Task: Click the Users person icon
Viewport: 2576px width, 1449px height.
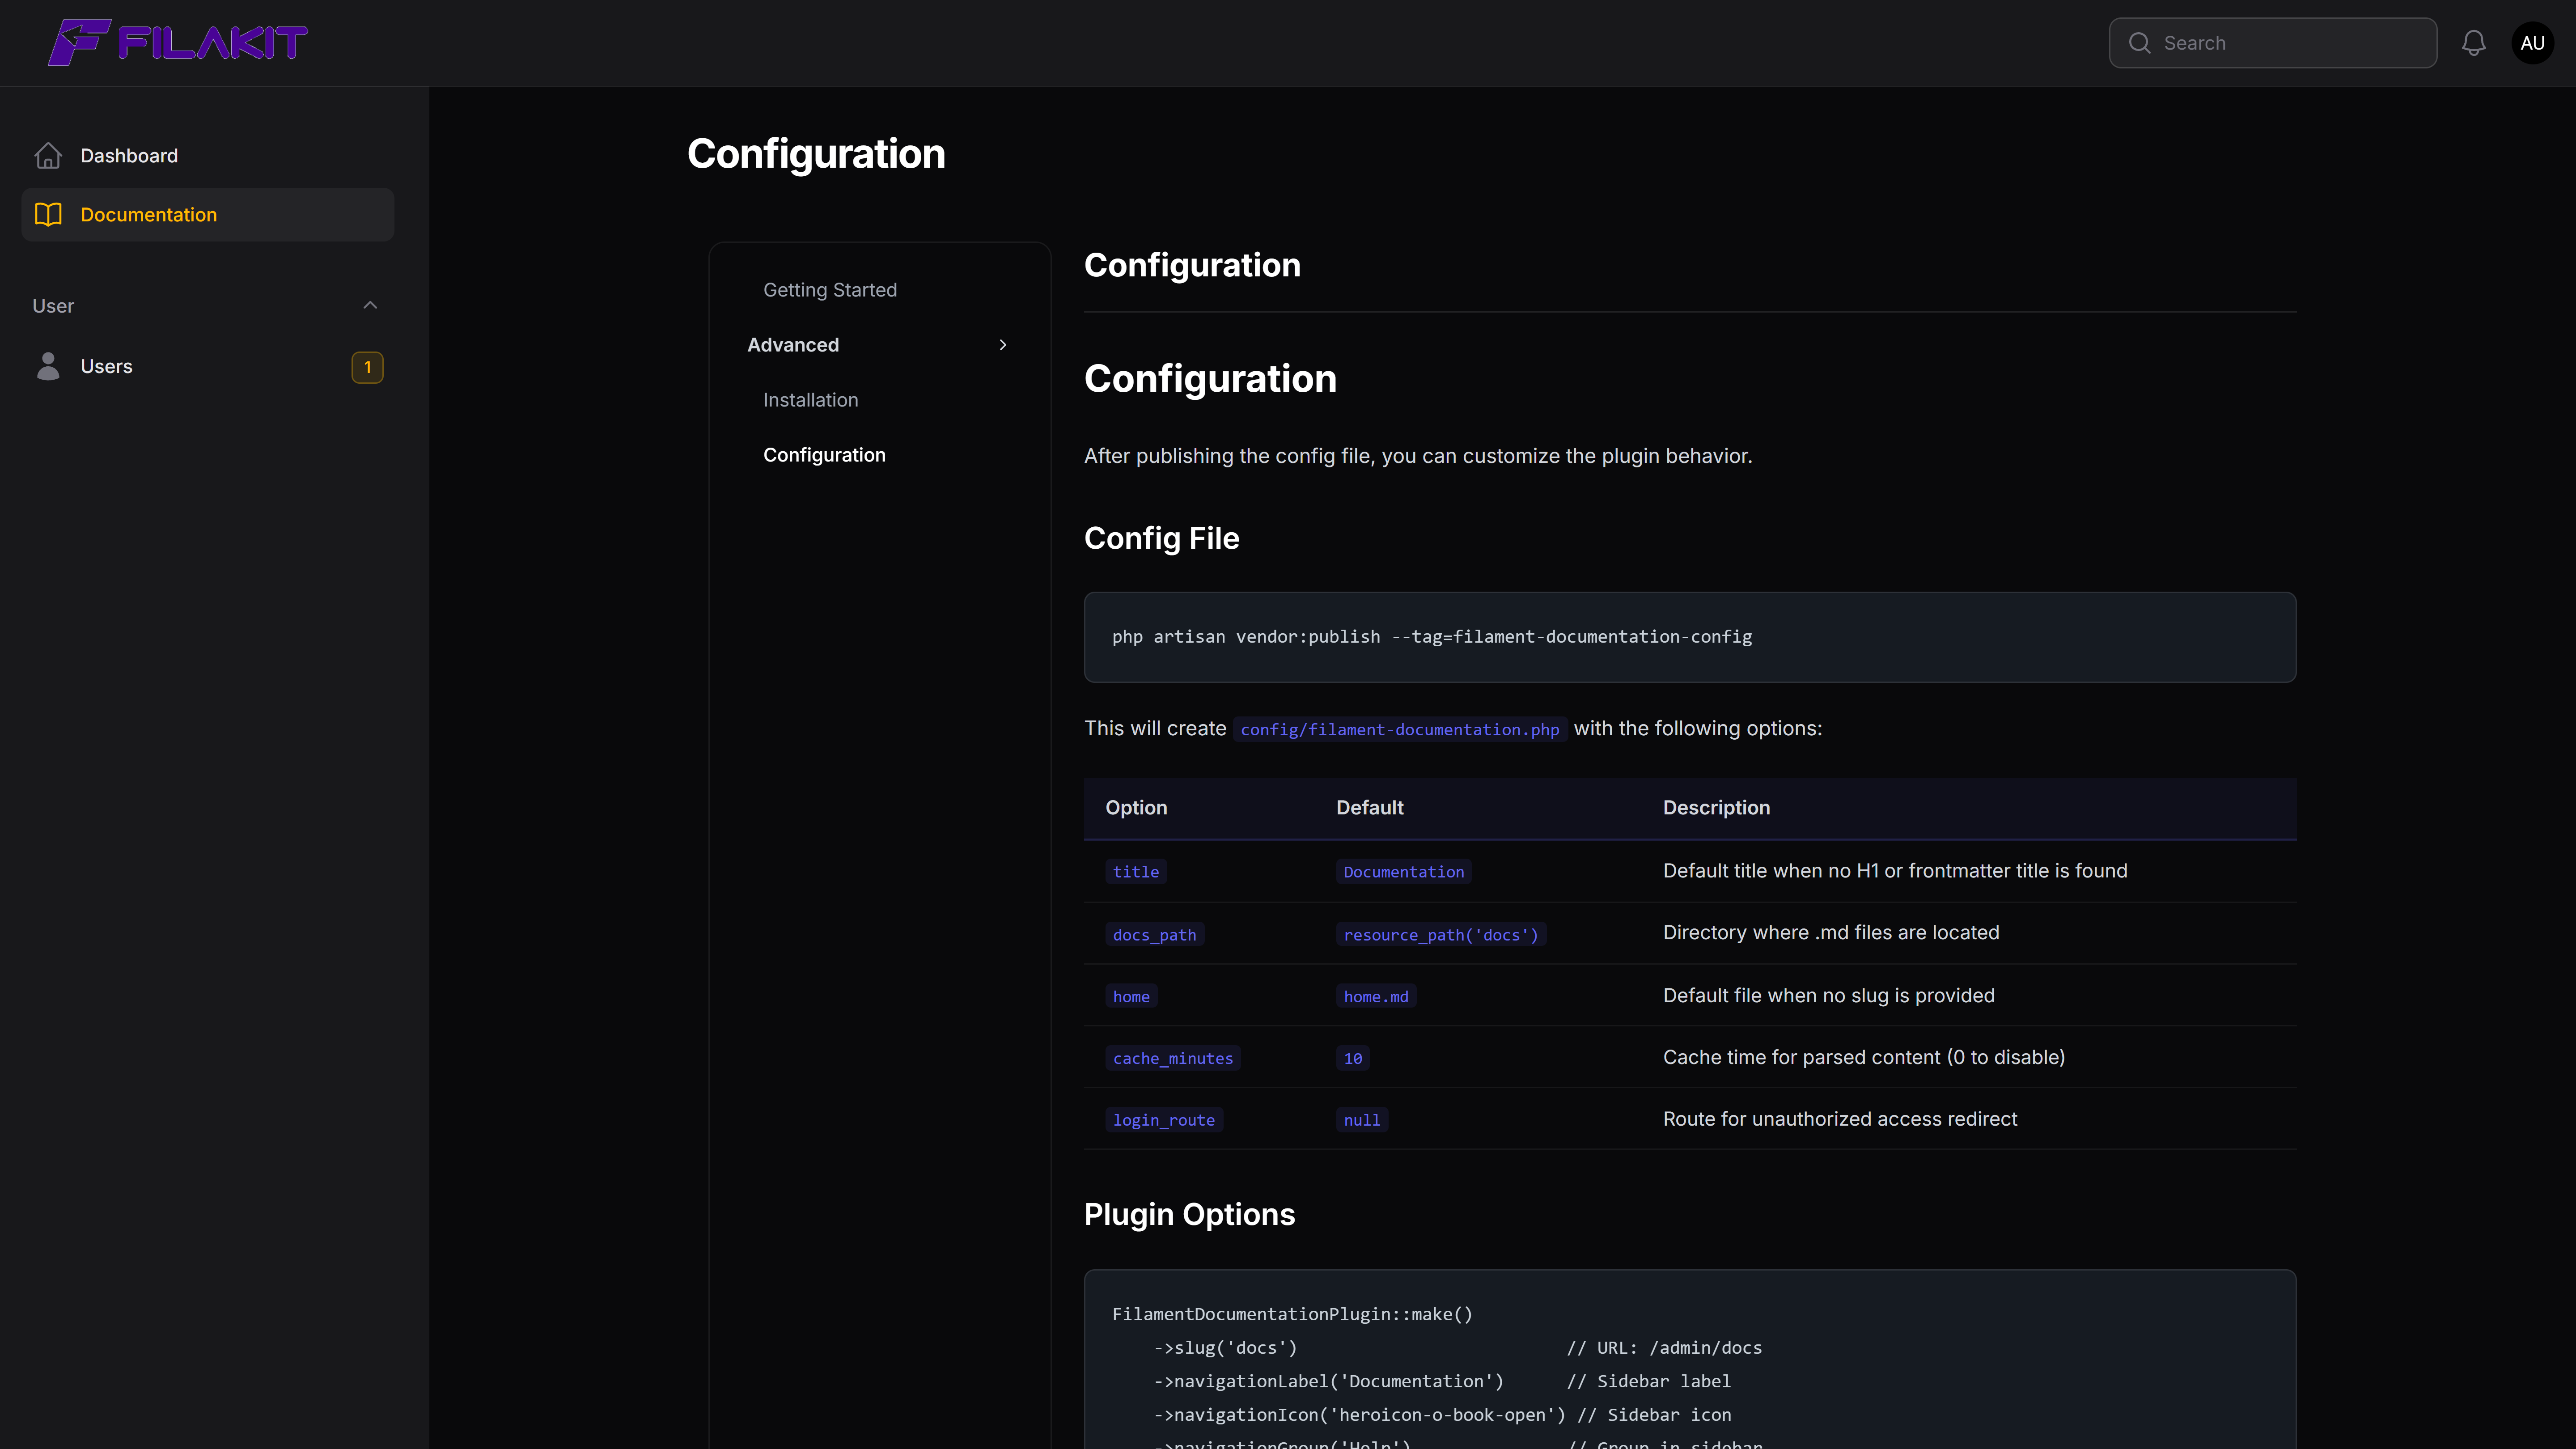Action: pyautogui.click(x=48, y=366)
